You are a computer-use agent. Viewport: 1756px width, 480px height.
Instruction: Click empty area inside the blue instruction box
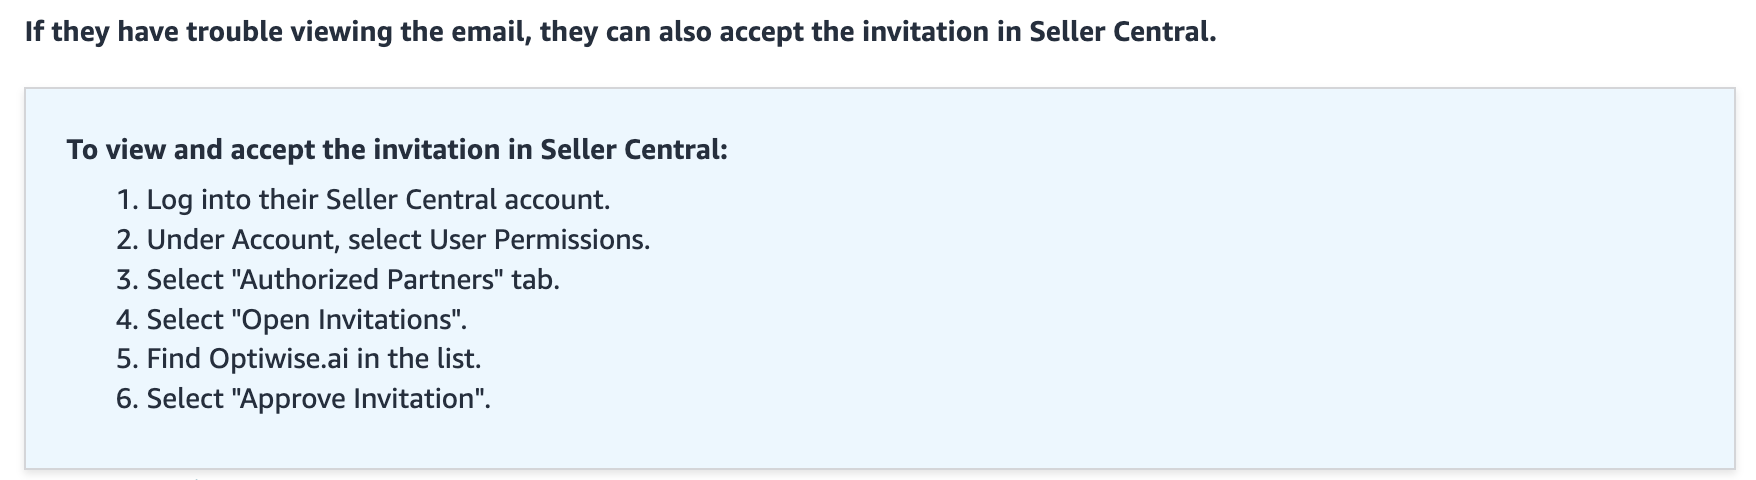[x=1200, y=300]
